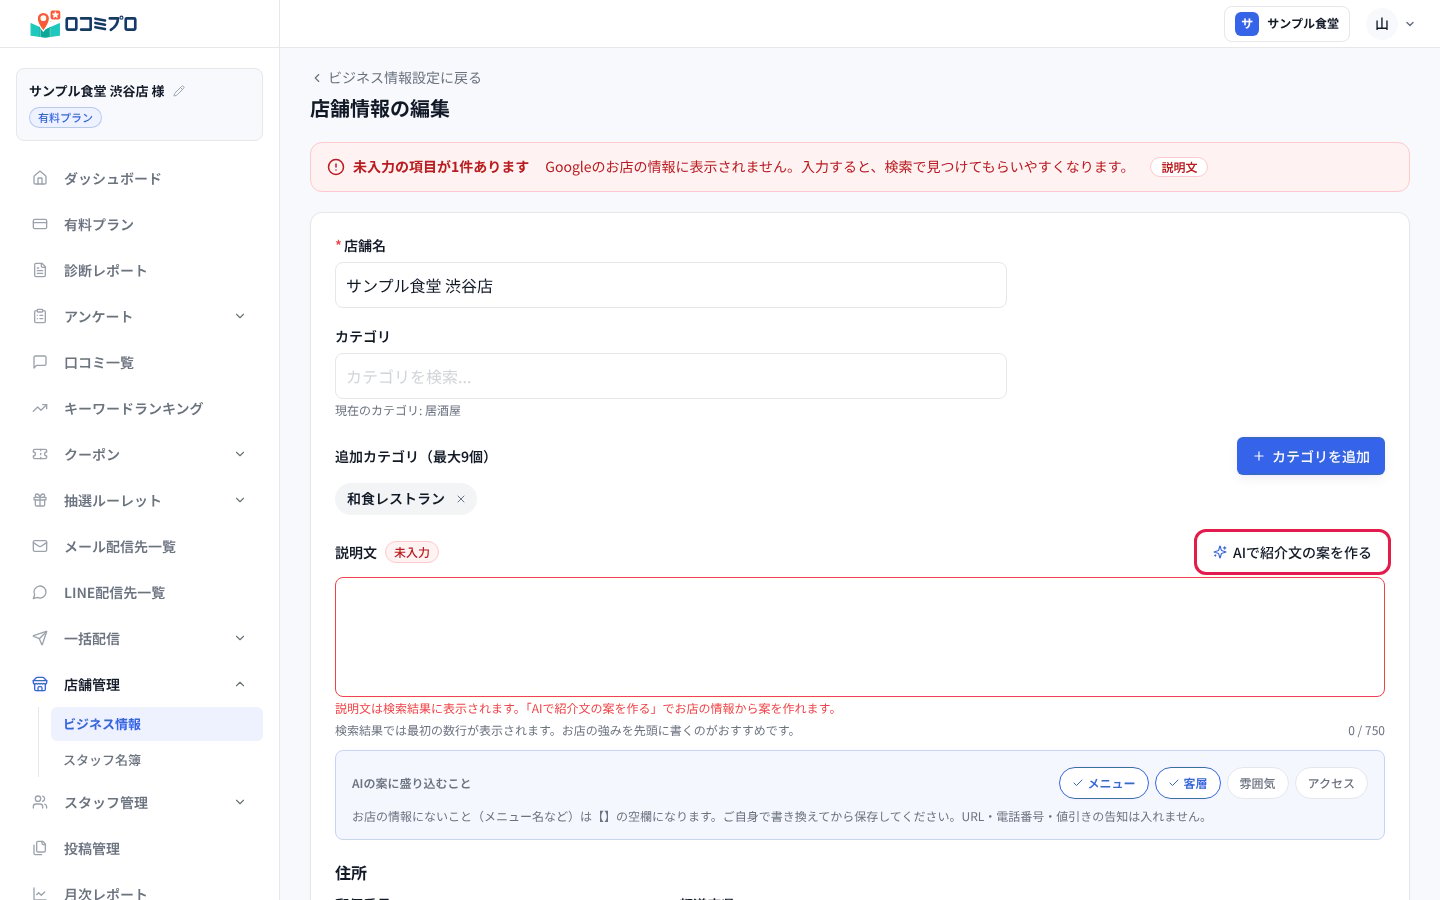The height and width of the screenshot is (900, 1440).
Task: Click the 口コミ一覧 speech bubble icon
Action: [x=40, y=362]
